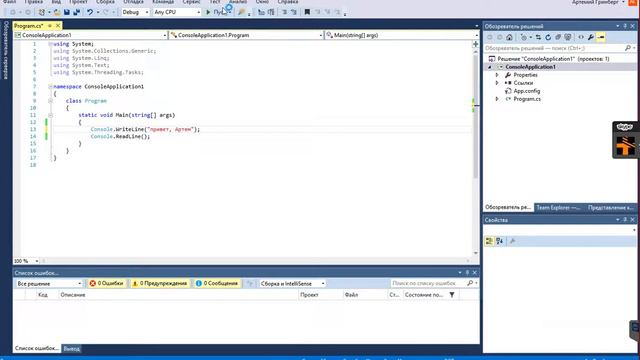Switch to the Список ошибок bottom tab
Viewport: 640px width, 360px height.
(x=37, y=348)
